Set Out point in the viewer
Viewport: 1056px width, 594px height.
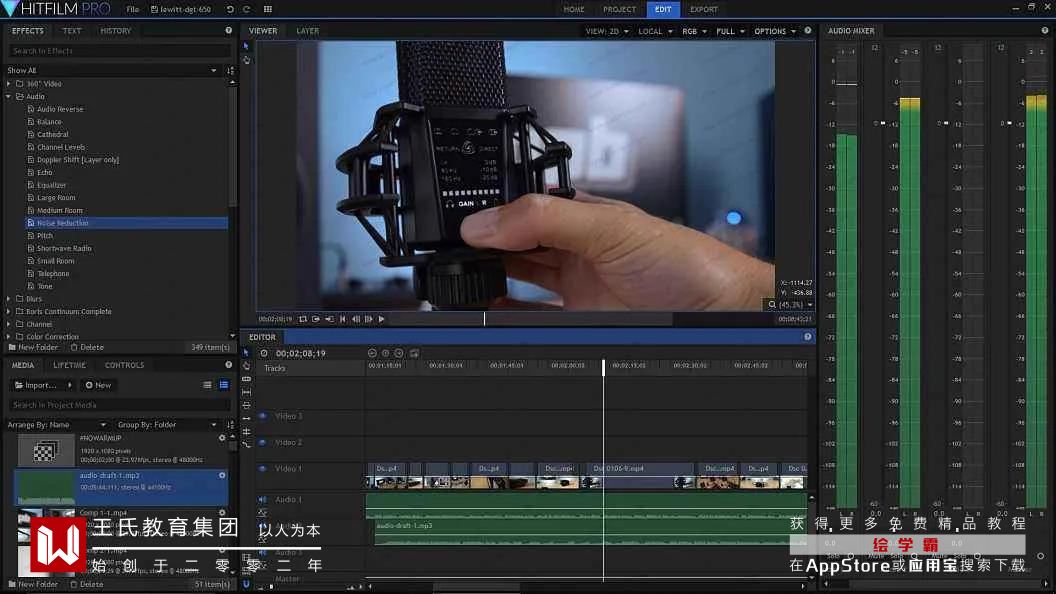coord(329,319)
